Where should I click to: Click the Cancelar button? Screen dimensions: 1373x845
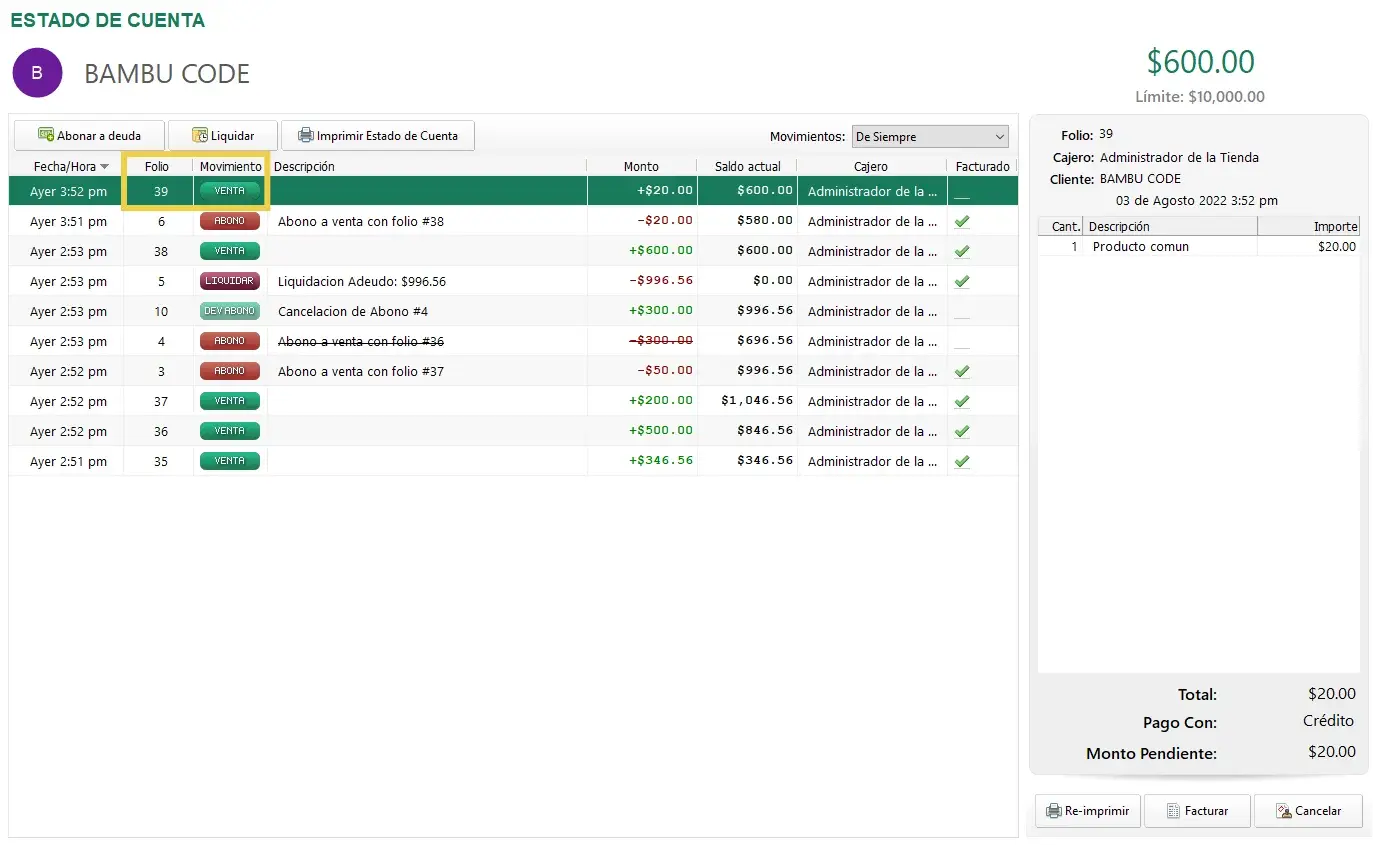click(1308, 811)
